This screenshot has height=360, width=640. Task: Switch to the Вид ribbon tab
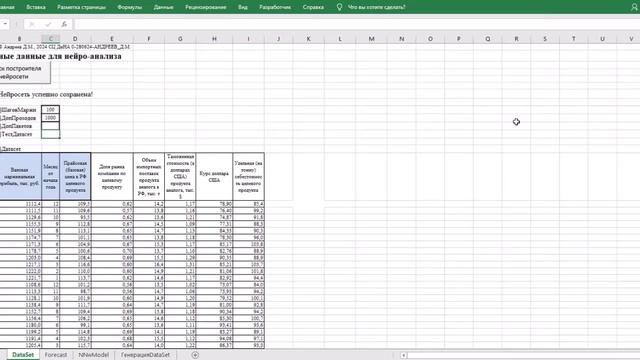coord(242,7)
